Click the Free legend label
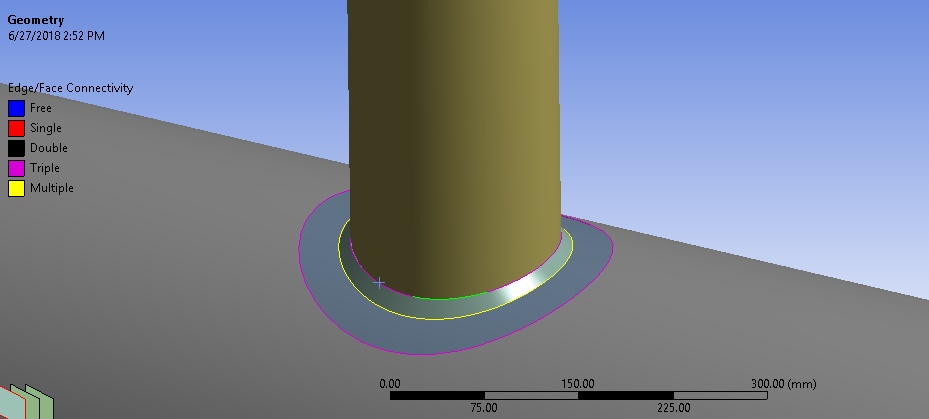 click(41, 108)
